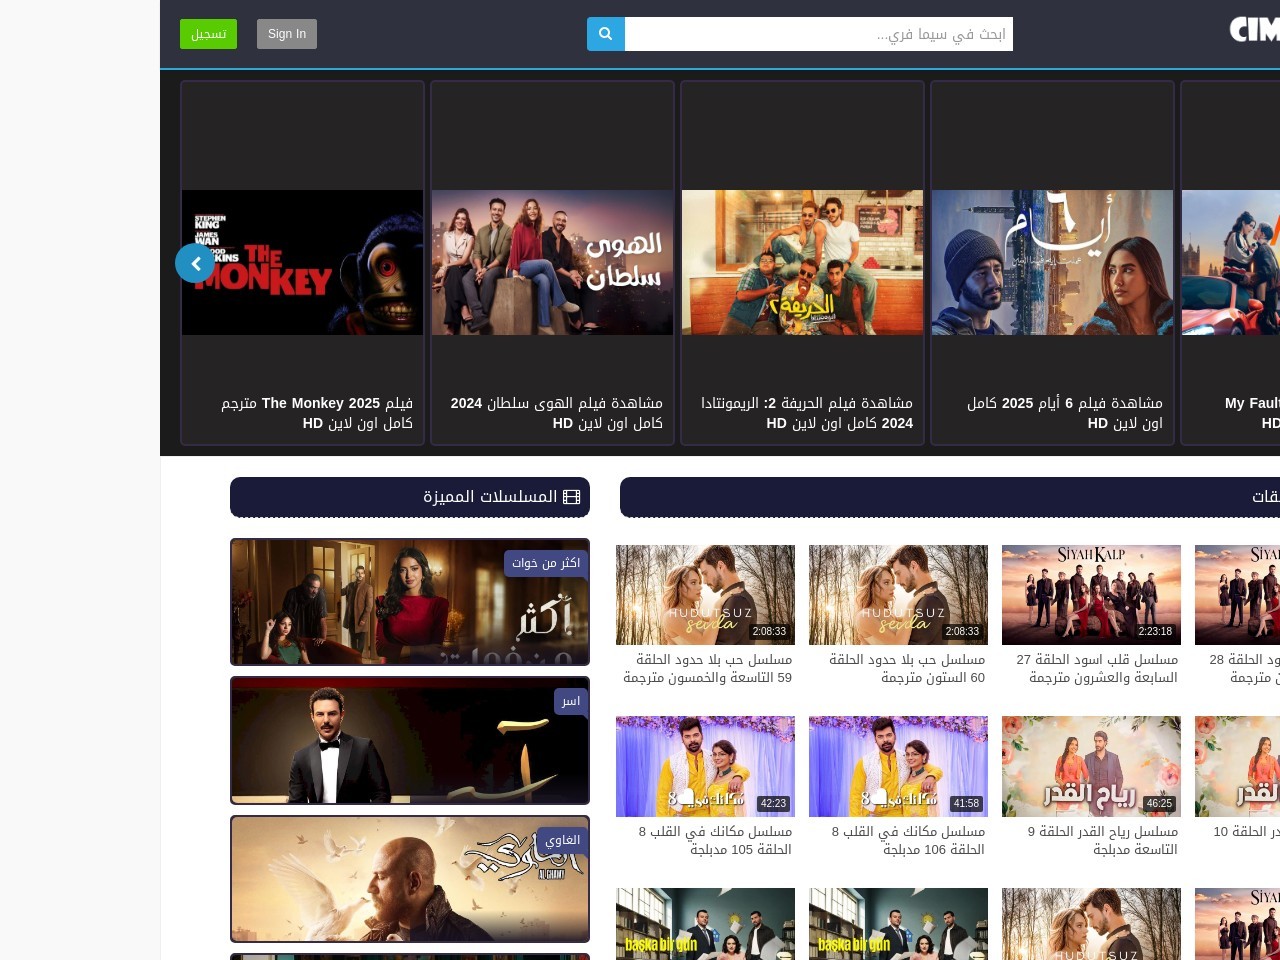This screenshot has width=1280, height=960.
Task: Open الغاوي featured series banner
Action: pos(410,879)
